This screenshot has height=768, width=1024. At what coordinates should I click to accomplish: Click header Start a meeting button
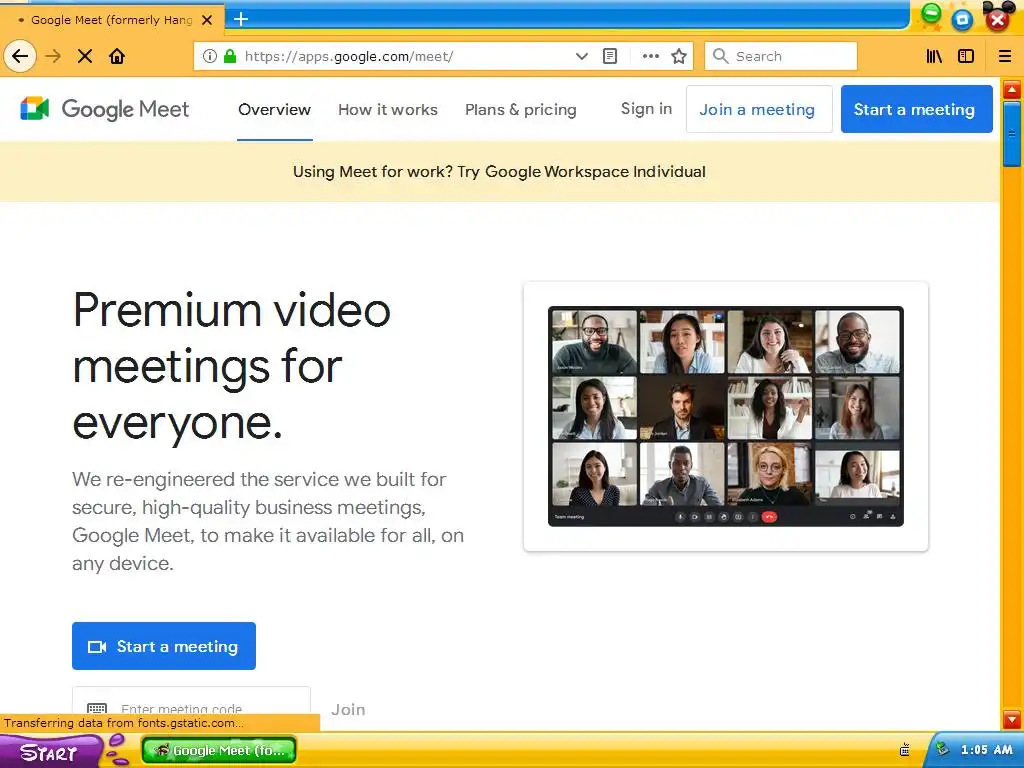click(916, 109)
